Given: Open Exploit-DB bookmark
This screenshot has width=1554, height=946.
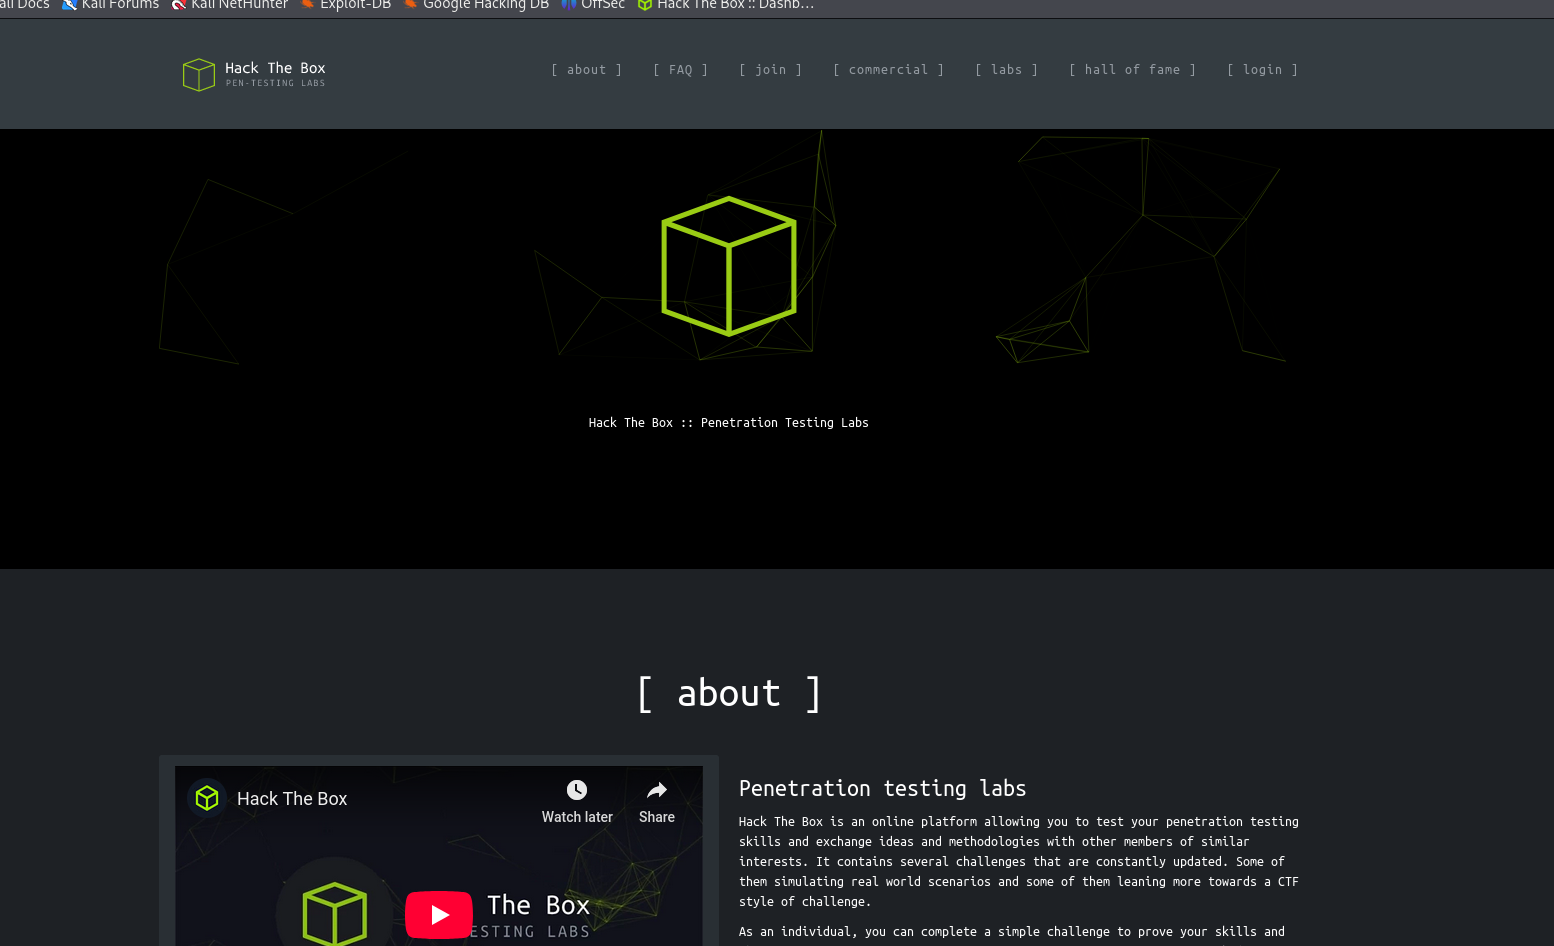Looking at the screenshot, I should [x=346, y=5].
